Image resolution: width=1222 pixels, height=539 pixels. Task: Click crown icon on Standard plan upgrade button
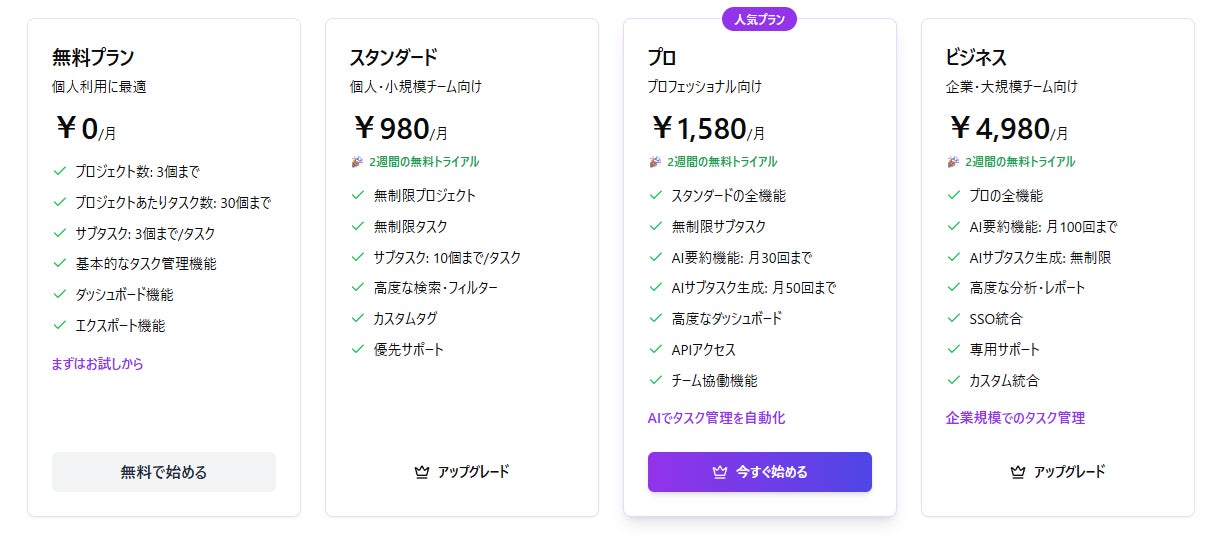[x=421, y=472]
